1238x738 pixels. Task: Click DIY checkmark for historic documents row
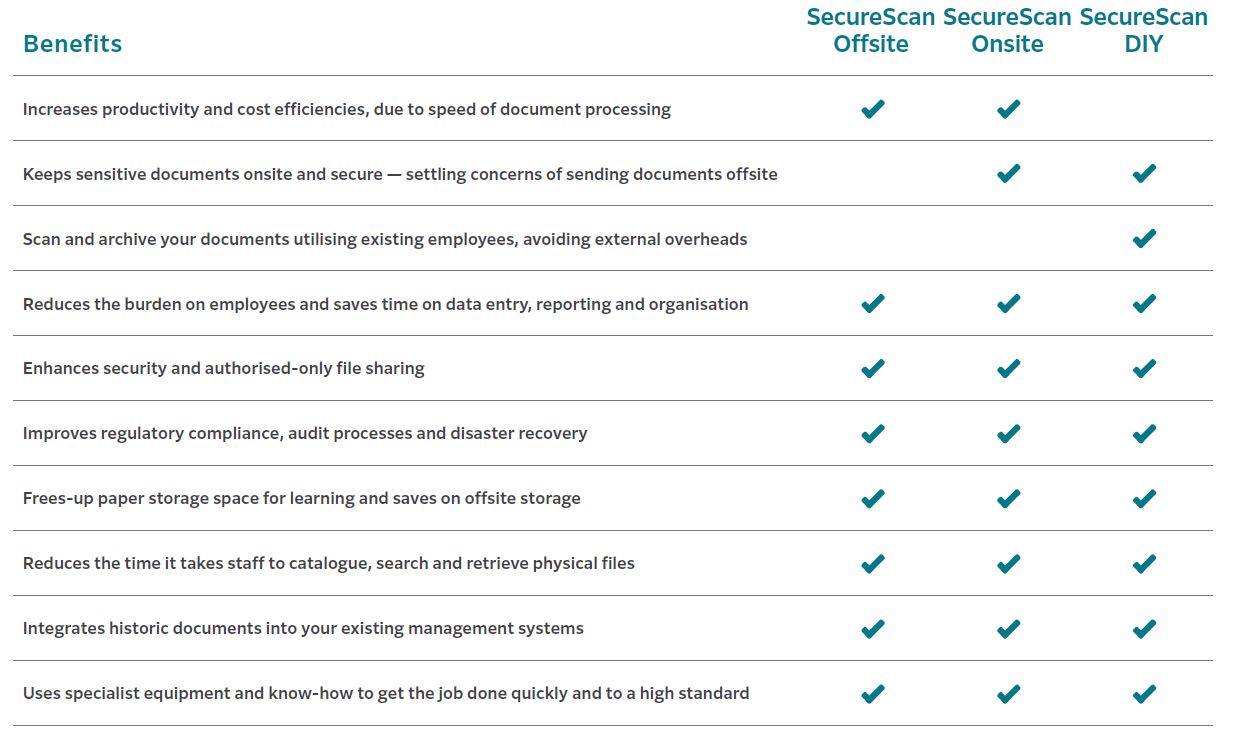coord(1144,629)
